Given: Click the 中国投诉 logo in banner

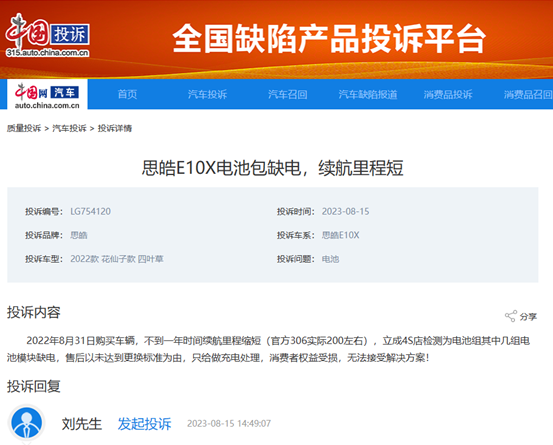Looking at the screenshot, I should coord(47,35).
